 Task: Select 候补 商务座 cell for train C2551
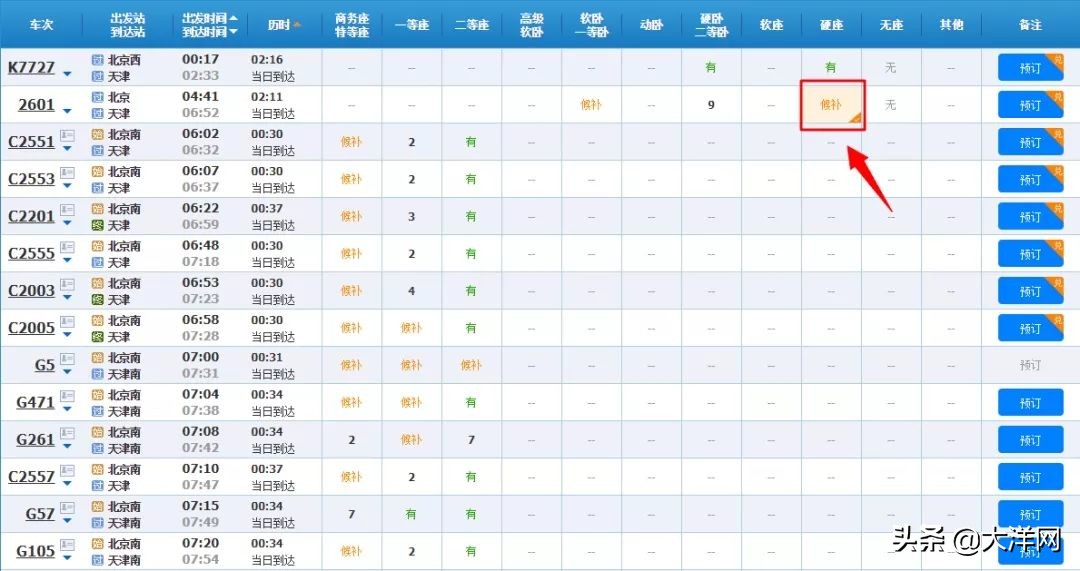point(351,142)
